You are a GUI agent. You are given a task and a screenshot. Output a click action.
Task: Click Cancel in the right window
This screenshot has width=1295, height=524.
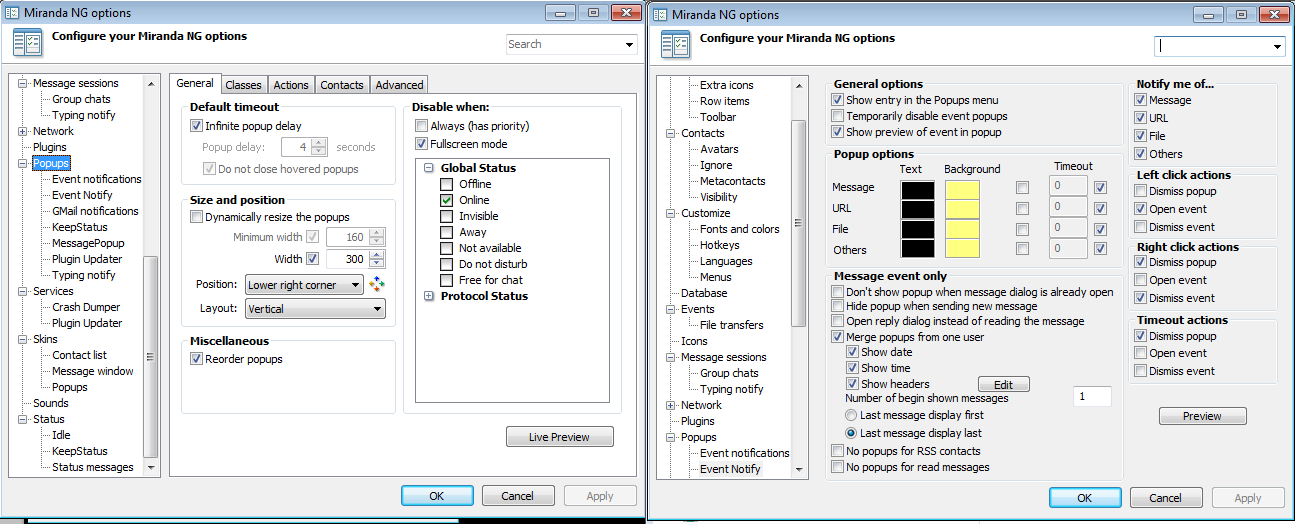tap(1166, 498)
